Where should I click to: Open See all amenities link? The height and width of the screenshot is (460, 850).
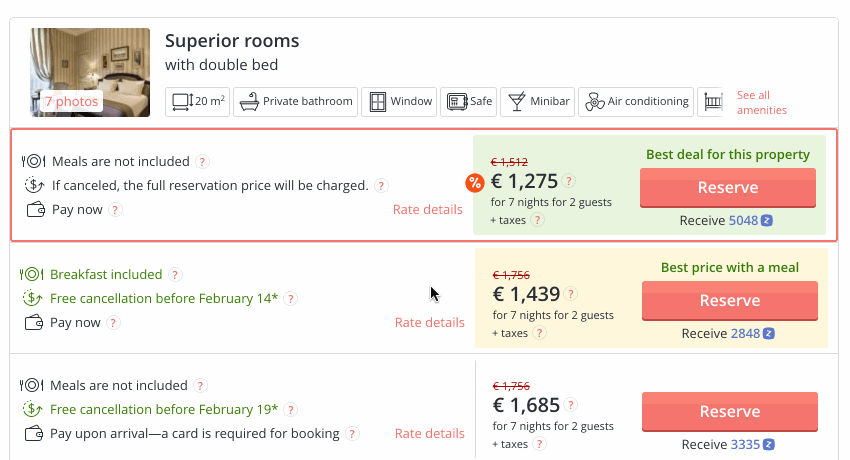coord(761,102)
